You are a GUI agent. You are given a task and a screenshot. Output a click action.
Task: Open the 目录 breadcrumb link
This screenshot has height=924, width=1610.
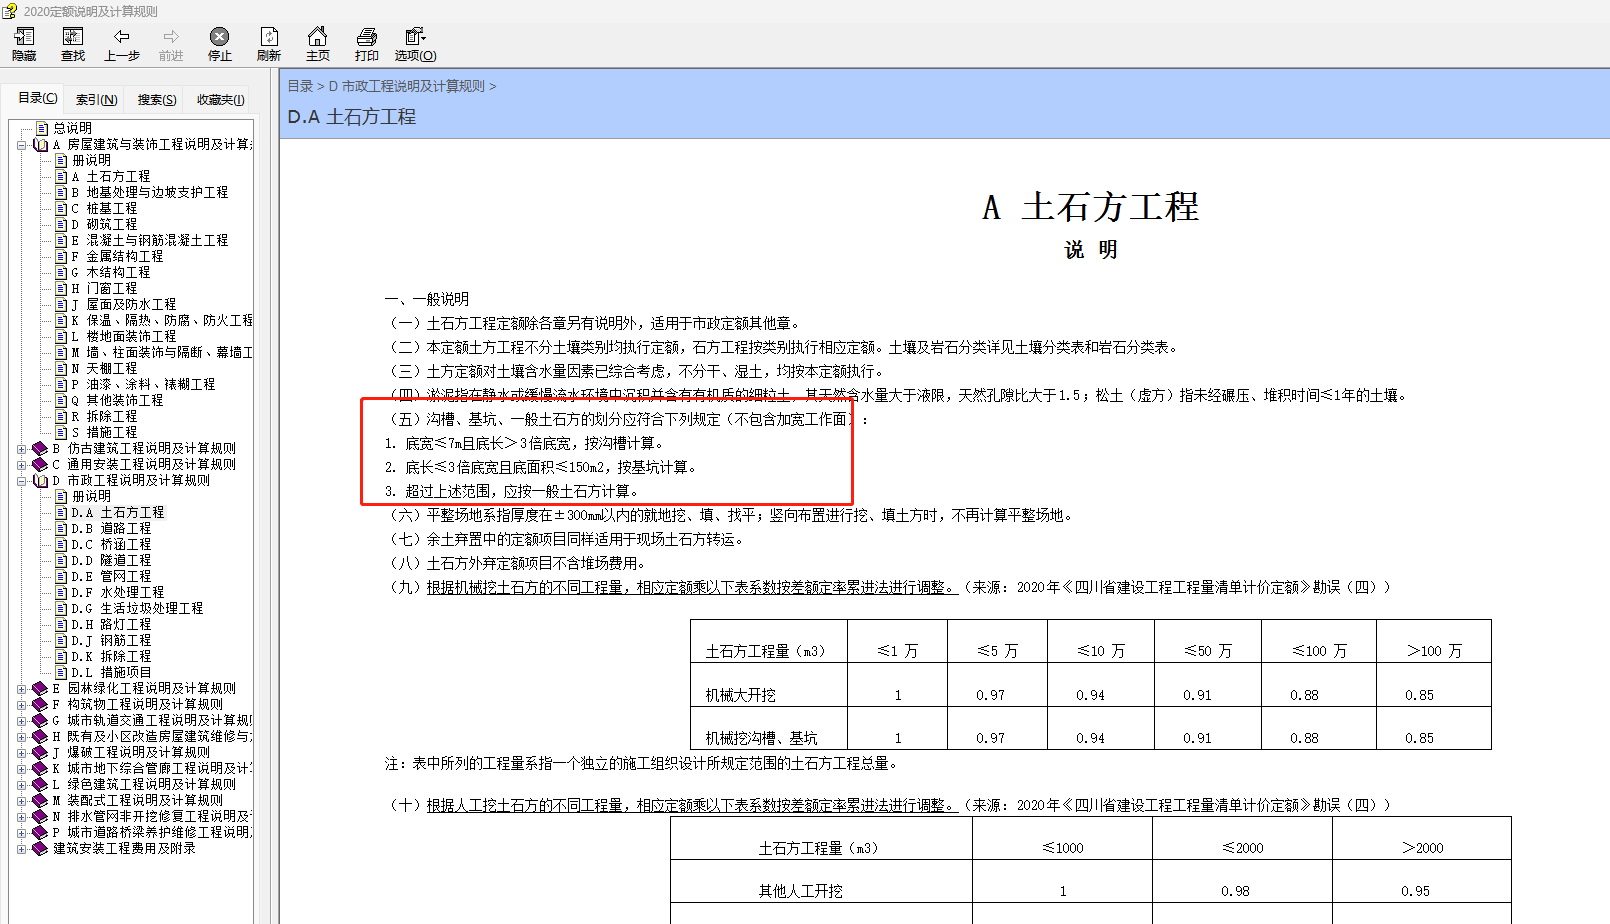coord(300,86)
